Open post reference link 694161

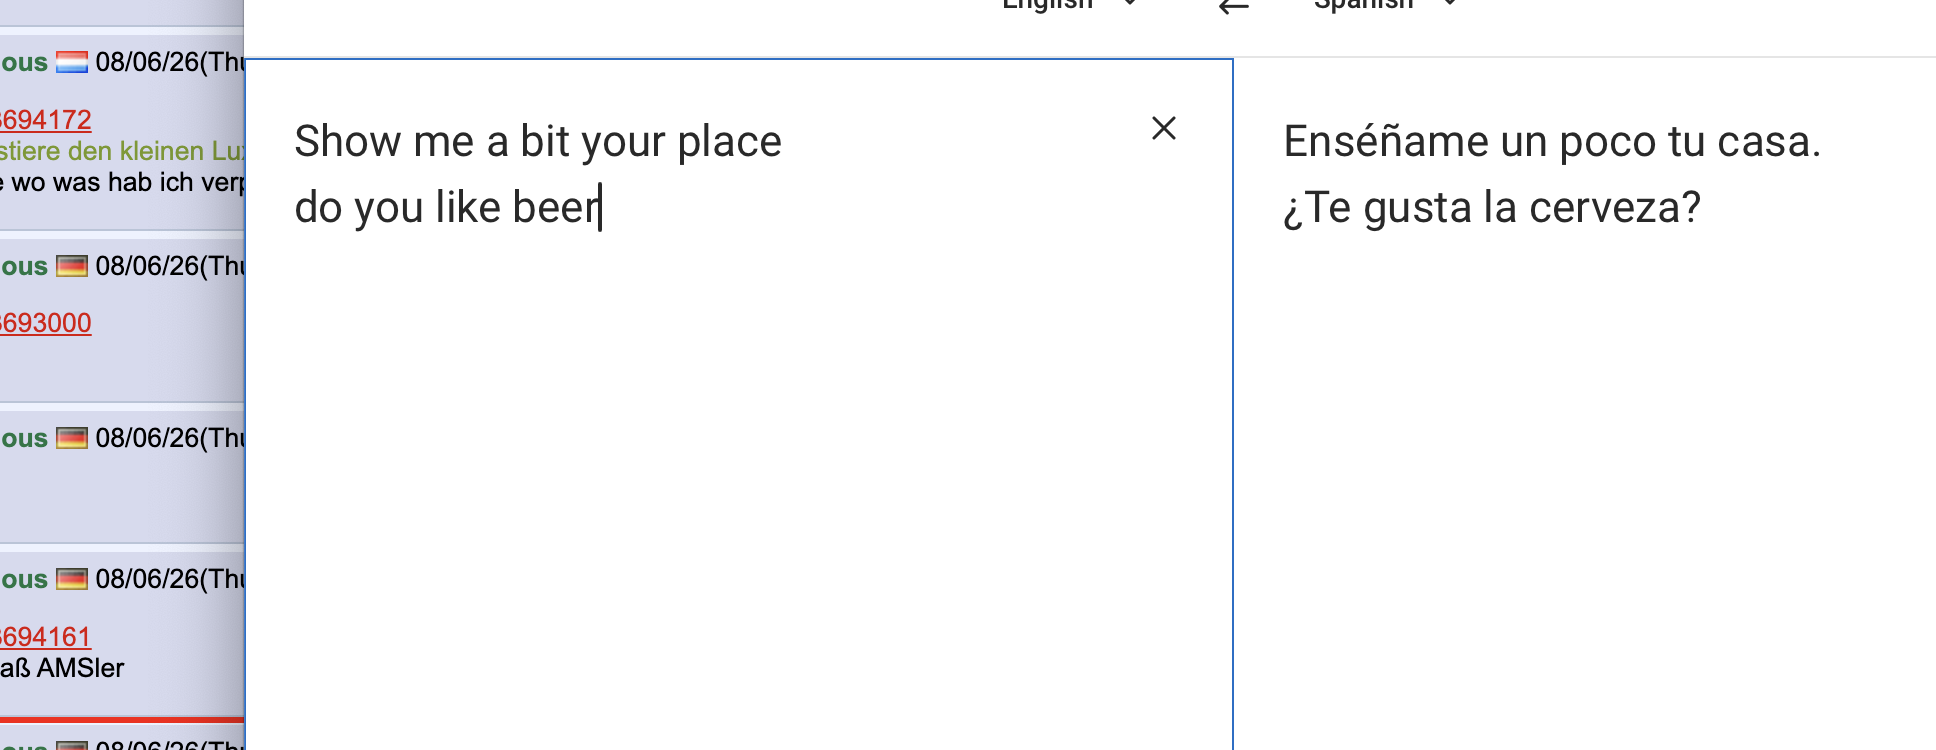(46, 637)
